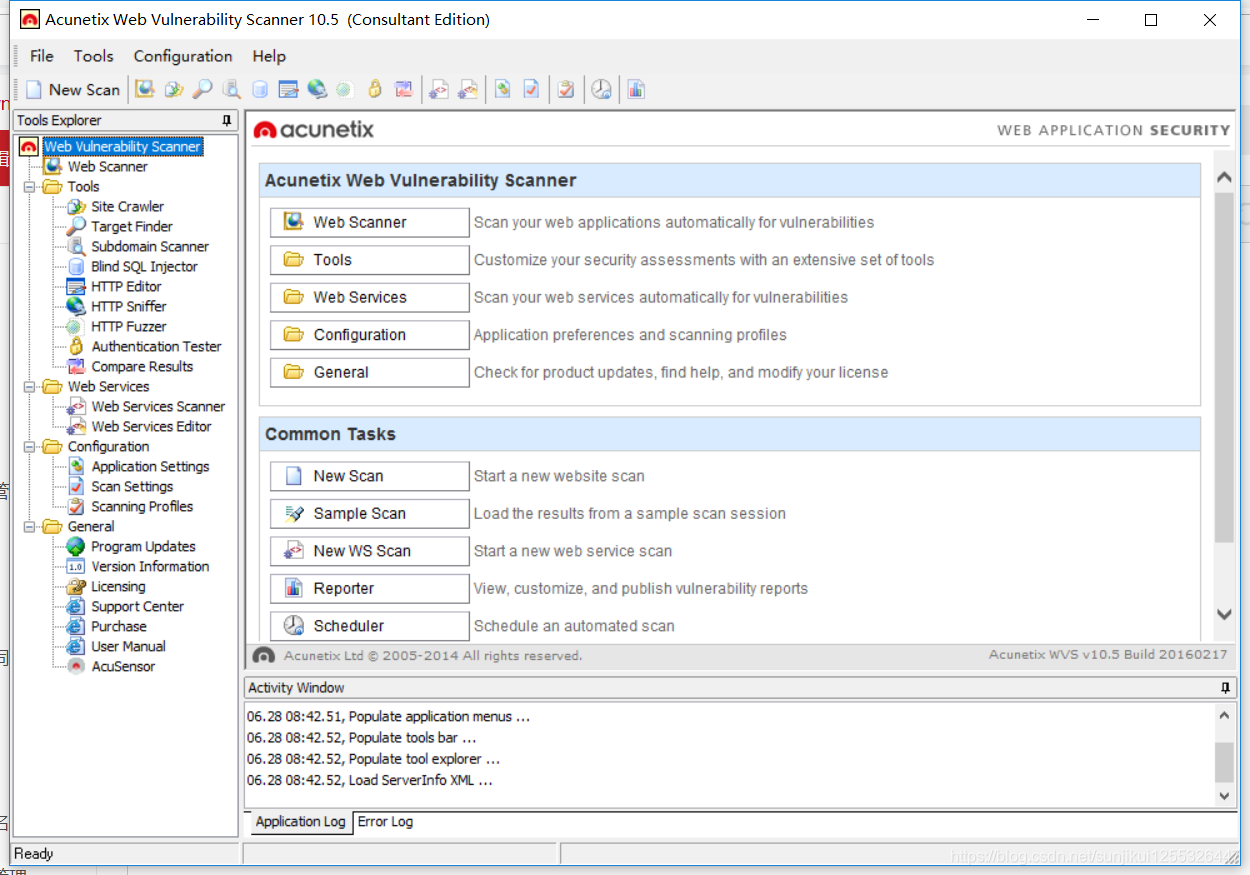Open User Manual in the tree

coord(128,647)
